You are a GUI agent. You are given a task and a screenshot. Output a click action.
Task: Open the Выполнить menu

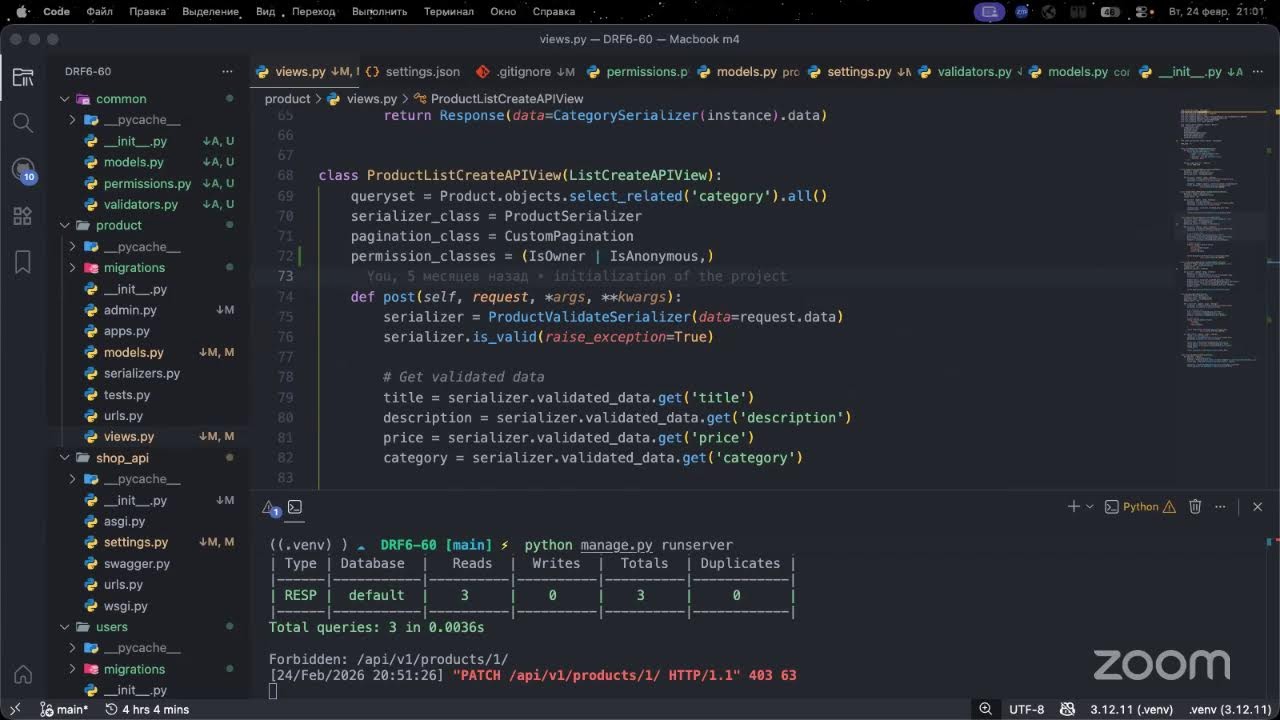379,12
